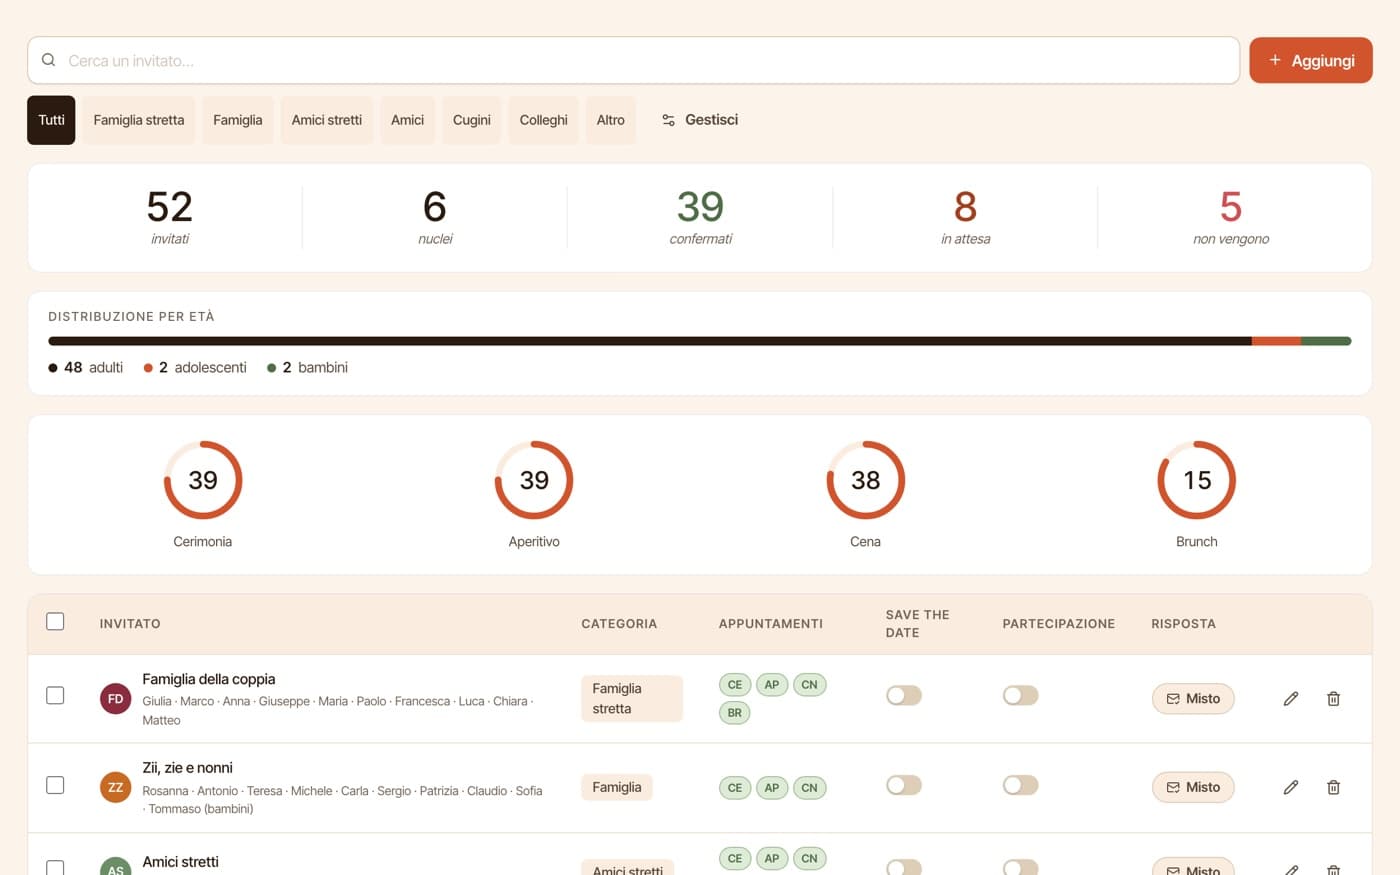
Task: Click the ZZ avatar circle
Action: click(115, 787)
